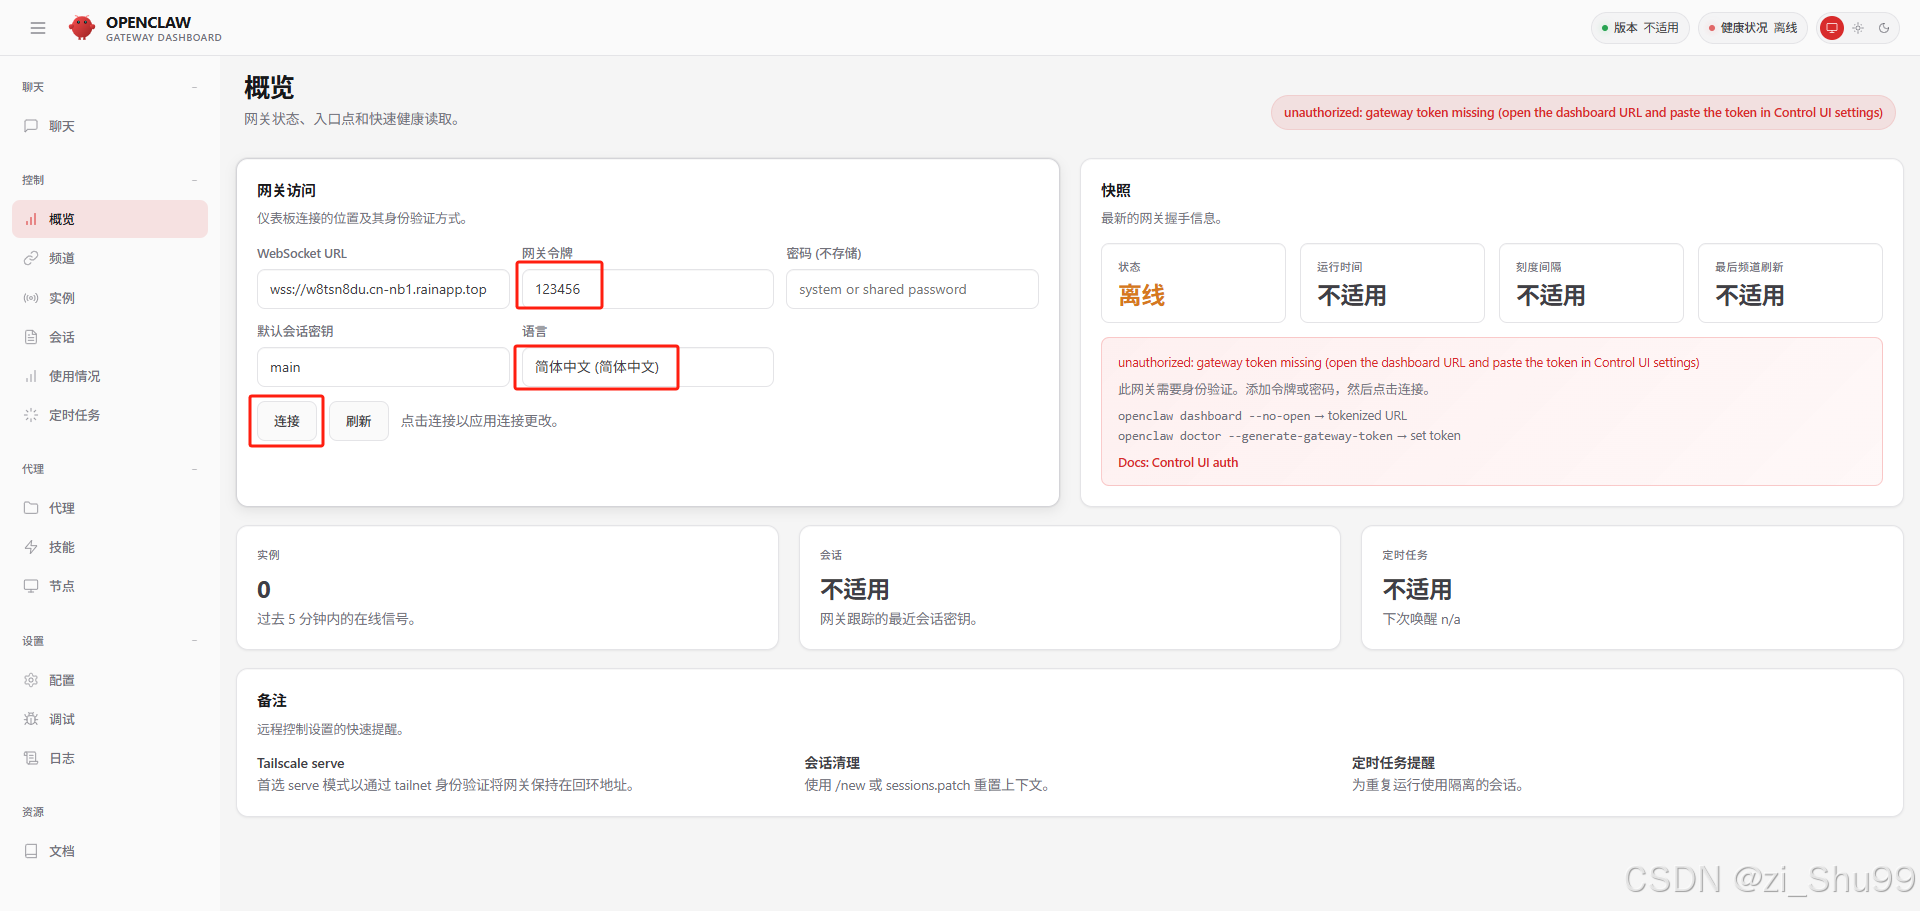This screenshot has width=1920, height=911.
Task: Click the hamburger menu icon
Action: point(38,28)
